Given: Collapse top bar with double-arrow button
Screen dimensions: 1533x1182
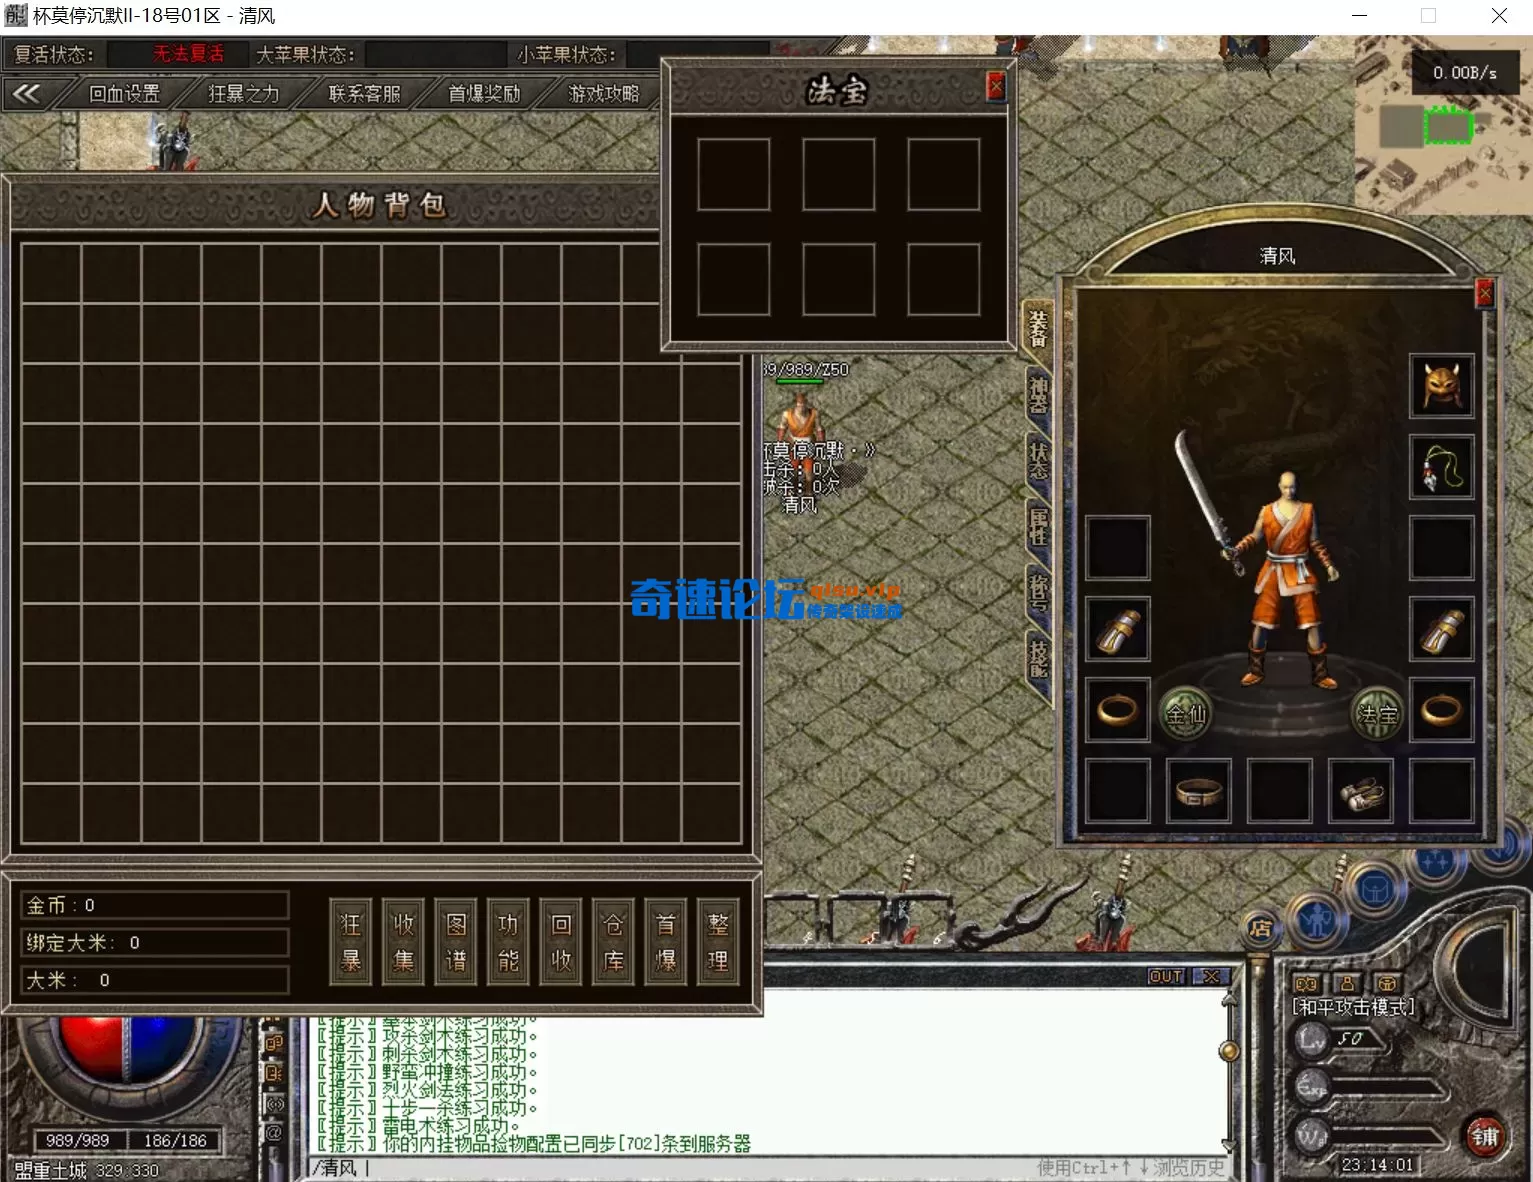Looking at the screenshot, I should pos(27,94).
